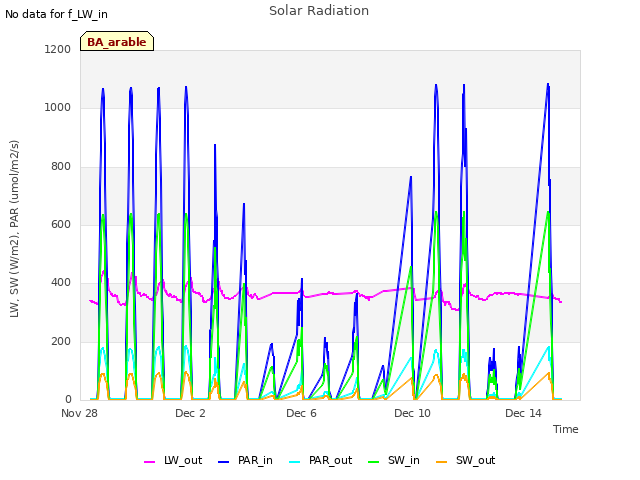
Task: Click the cyan PAR_out legend swatch
Action: pyautogui.click(x=294, y=462)
